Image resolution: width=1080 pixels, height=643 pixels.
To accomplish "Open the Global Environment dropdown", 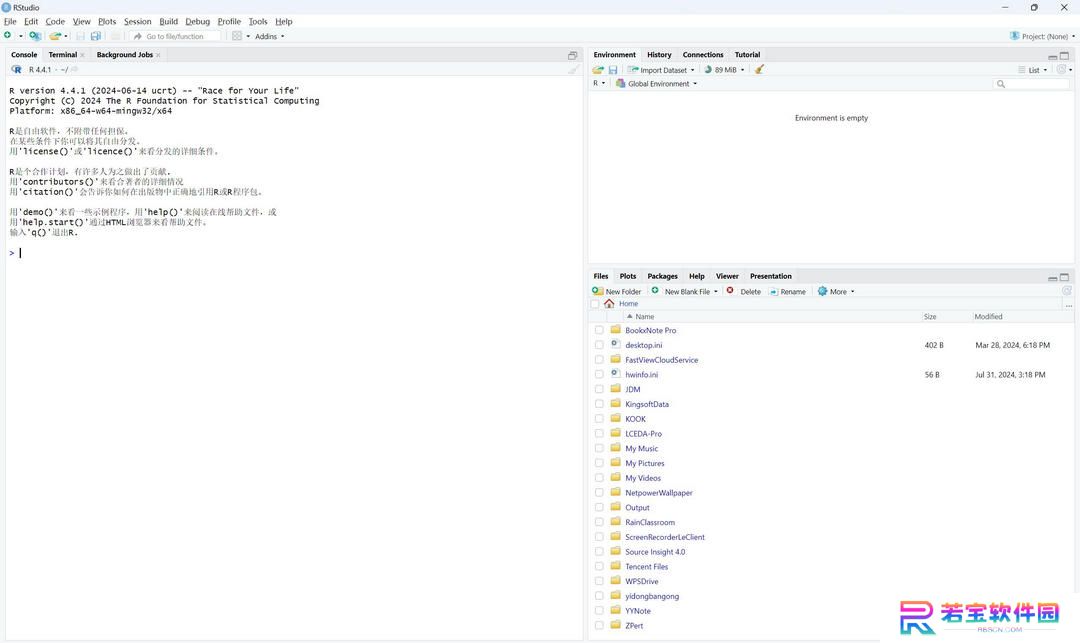I will pyautogui.click(x=656, y=83).
